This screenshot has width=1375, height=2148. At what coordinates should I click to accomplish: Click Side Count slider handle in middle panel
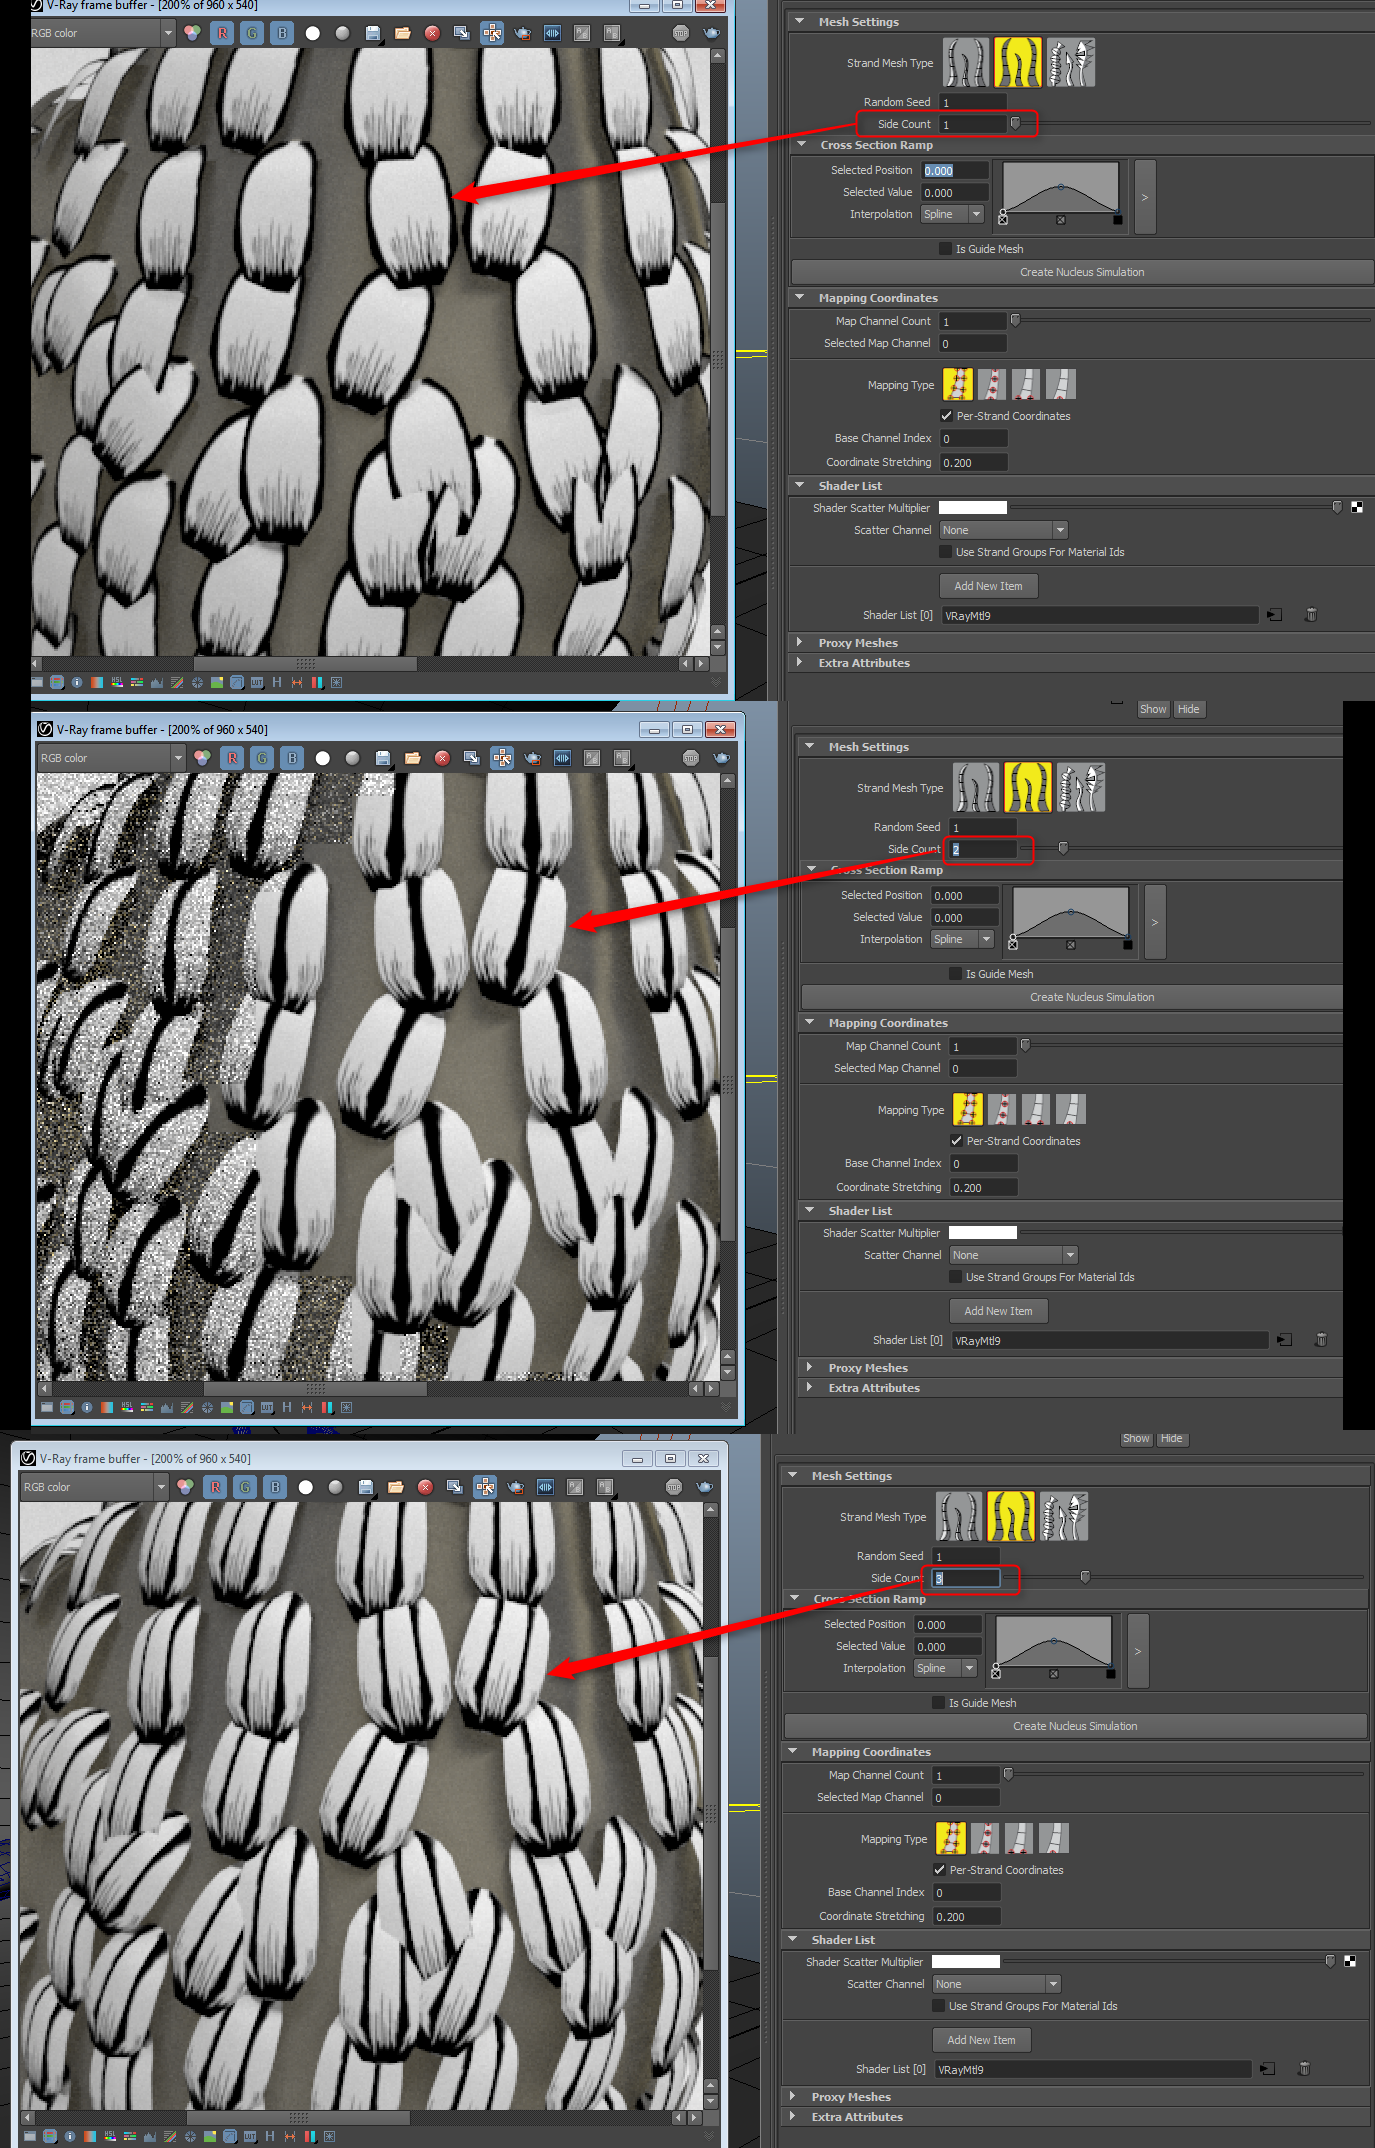pos(1063,848)
